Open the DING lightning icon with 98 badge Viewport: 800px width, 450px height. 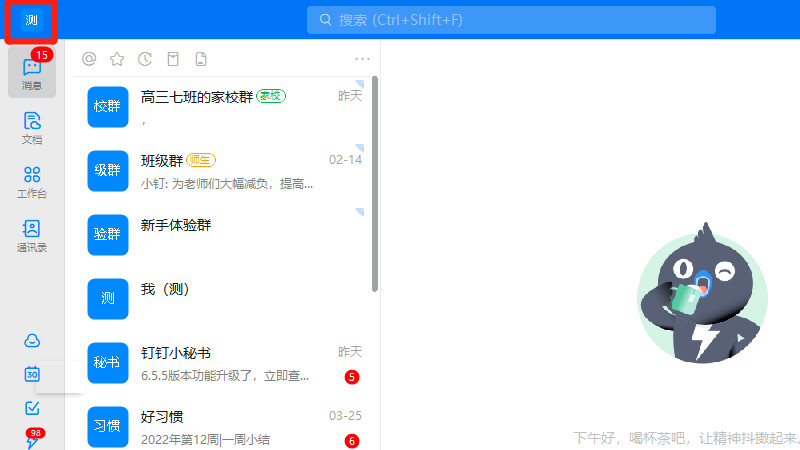coord(32,440)
